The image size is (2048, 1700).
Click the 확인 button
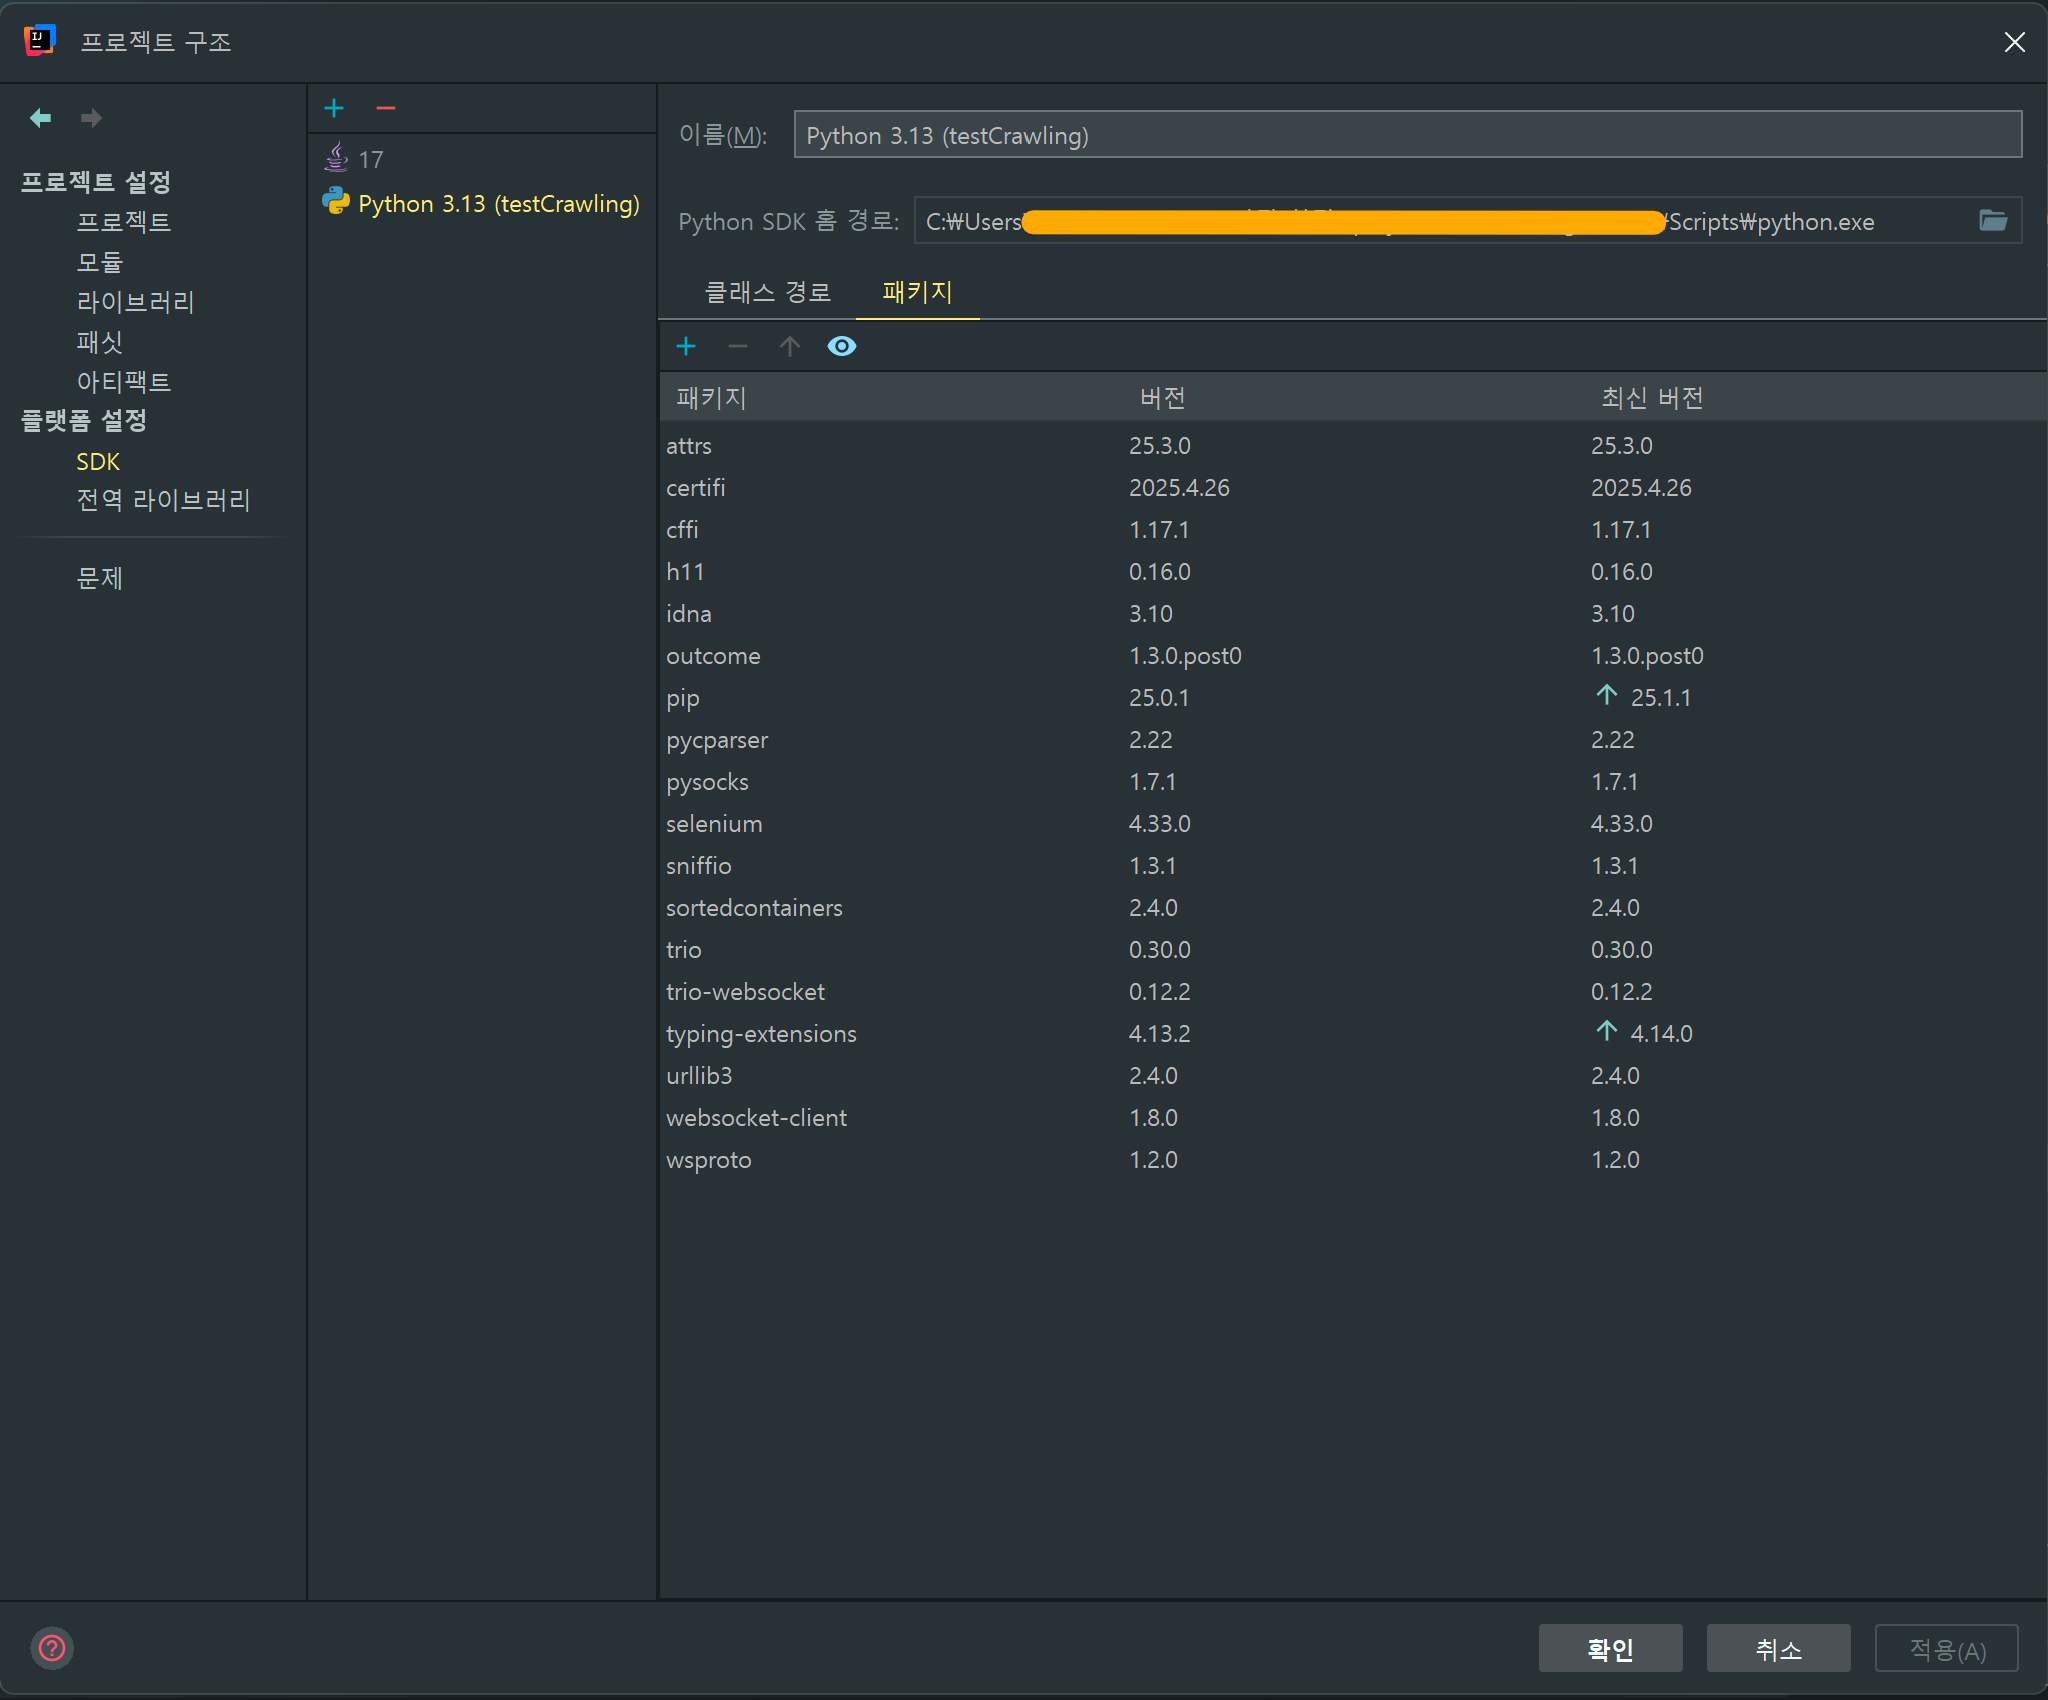pyautogui.click(x=1611, y=1649)
